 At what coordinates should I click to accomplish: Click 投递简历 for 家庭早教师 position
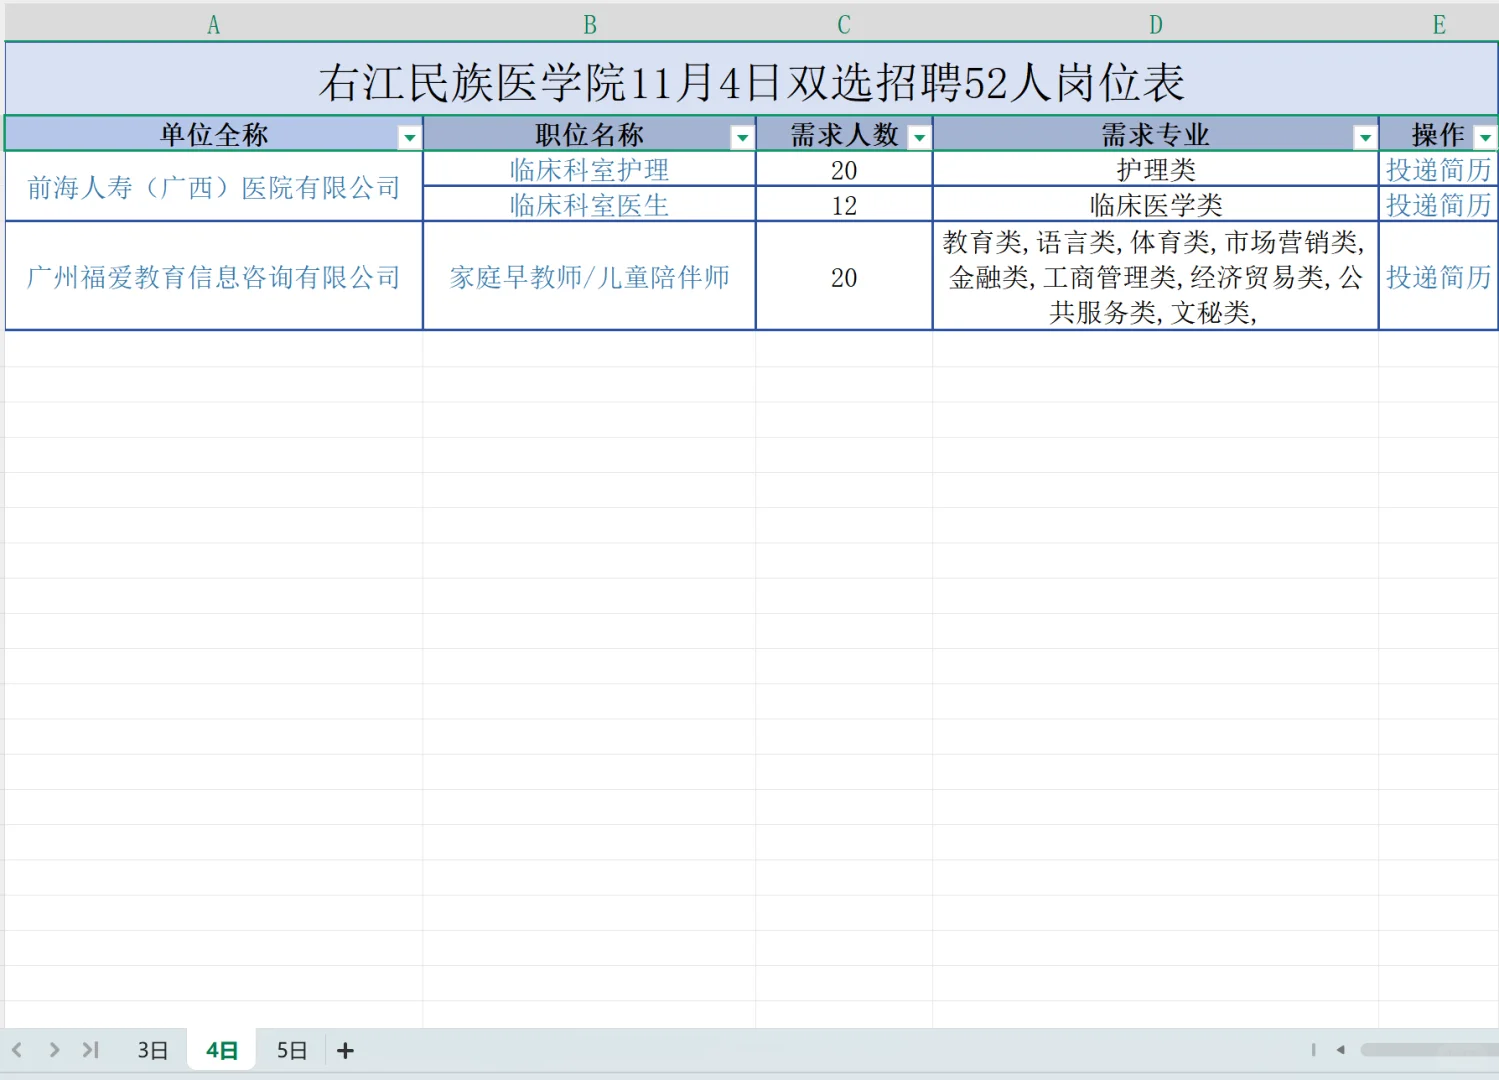[1437, 277]
